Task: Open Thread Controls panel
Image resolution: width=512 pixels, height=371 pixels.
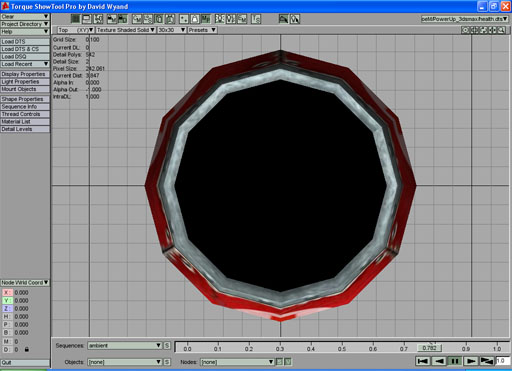Action: click(25, 114)
